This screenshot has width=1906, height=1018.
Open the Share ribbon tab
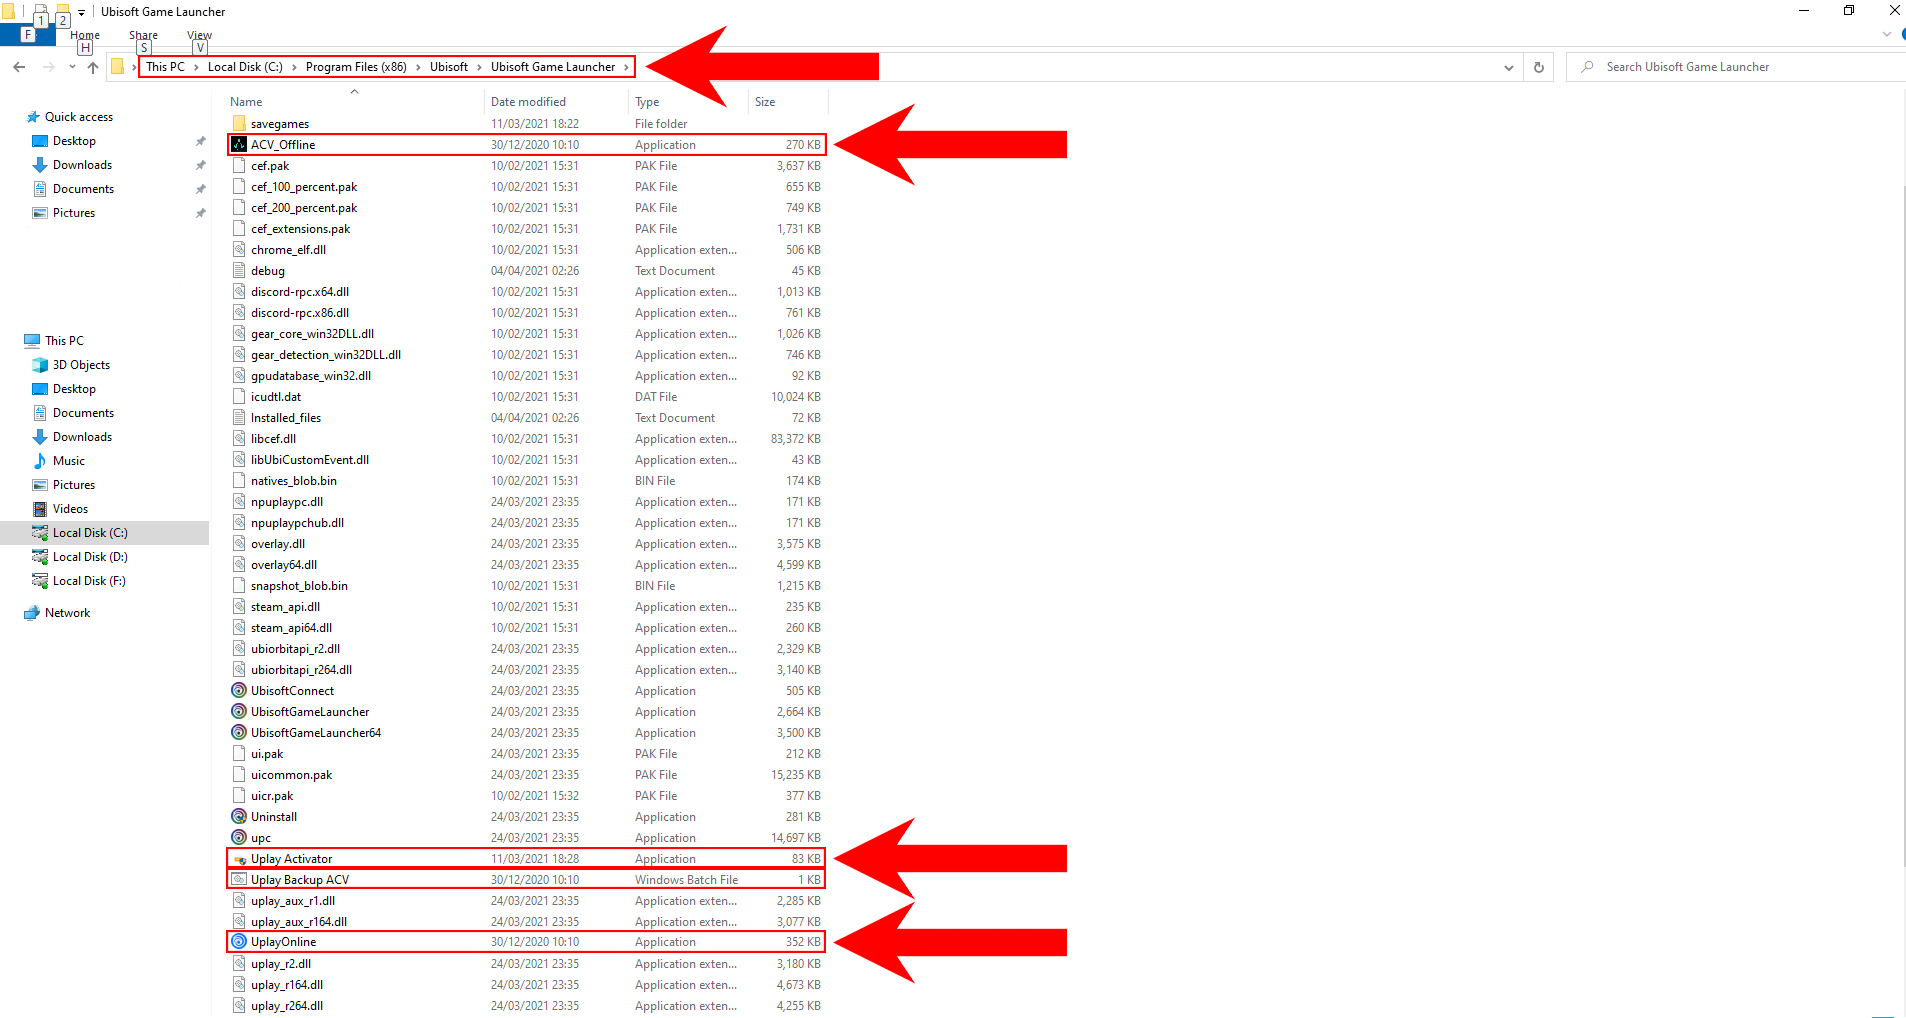[143, 35]
